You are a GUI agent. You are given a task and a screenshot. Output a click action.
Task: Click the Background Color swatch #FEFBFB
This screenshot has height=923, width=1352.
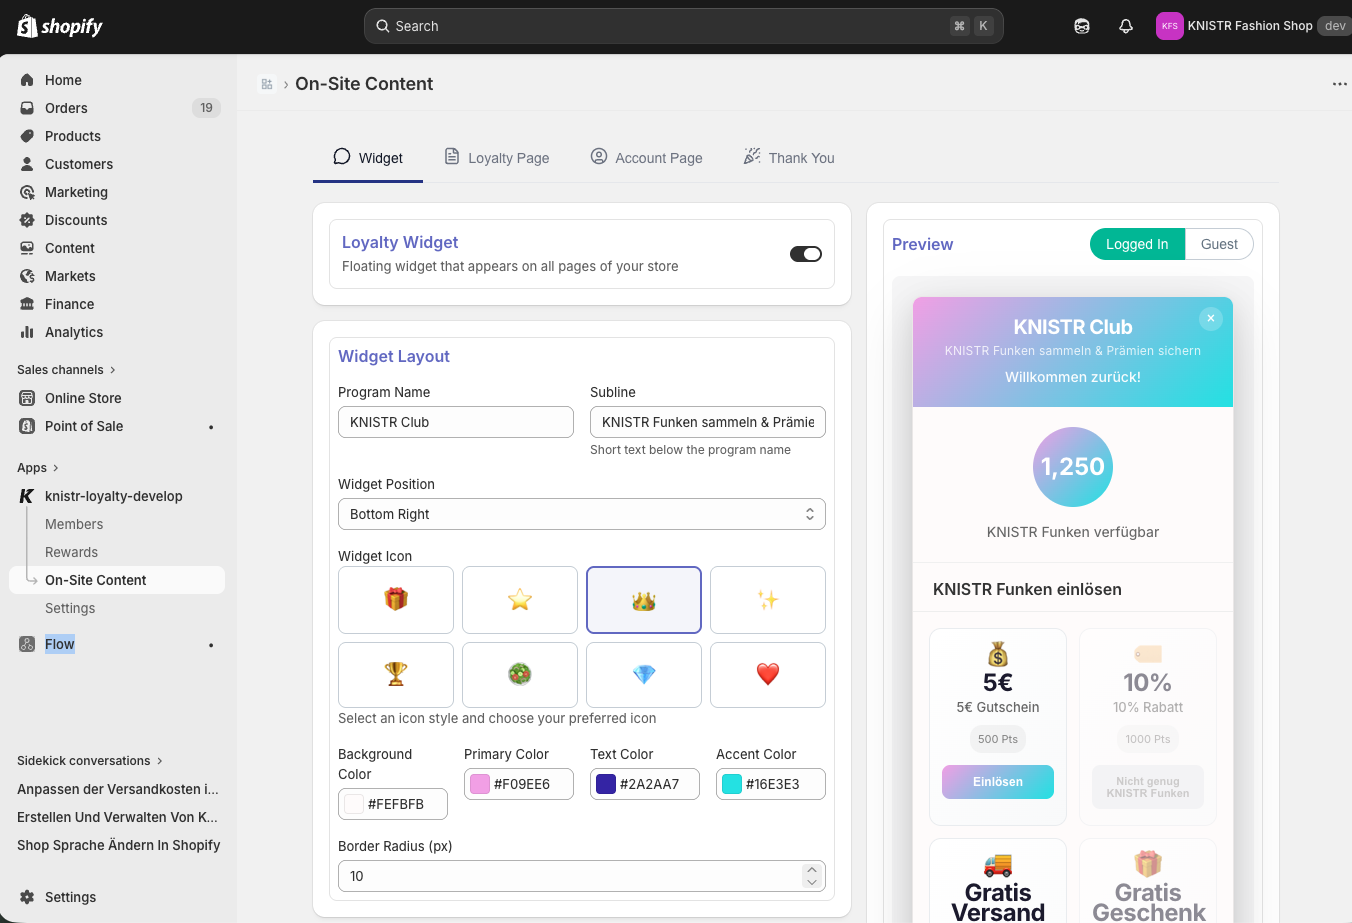coord(354,804)
